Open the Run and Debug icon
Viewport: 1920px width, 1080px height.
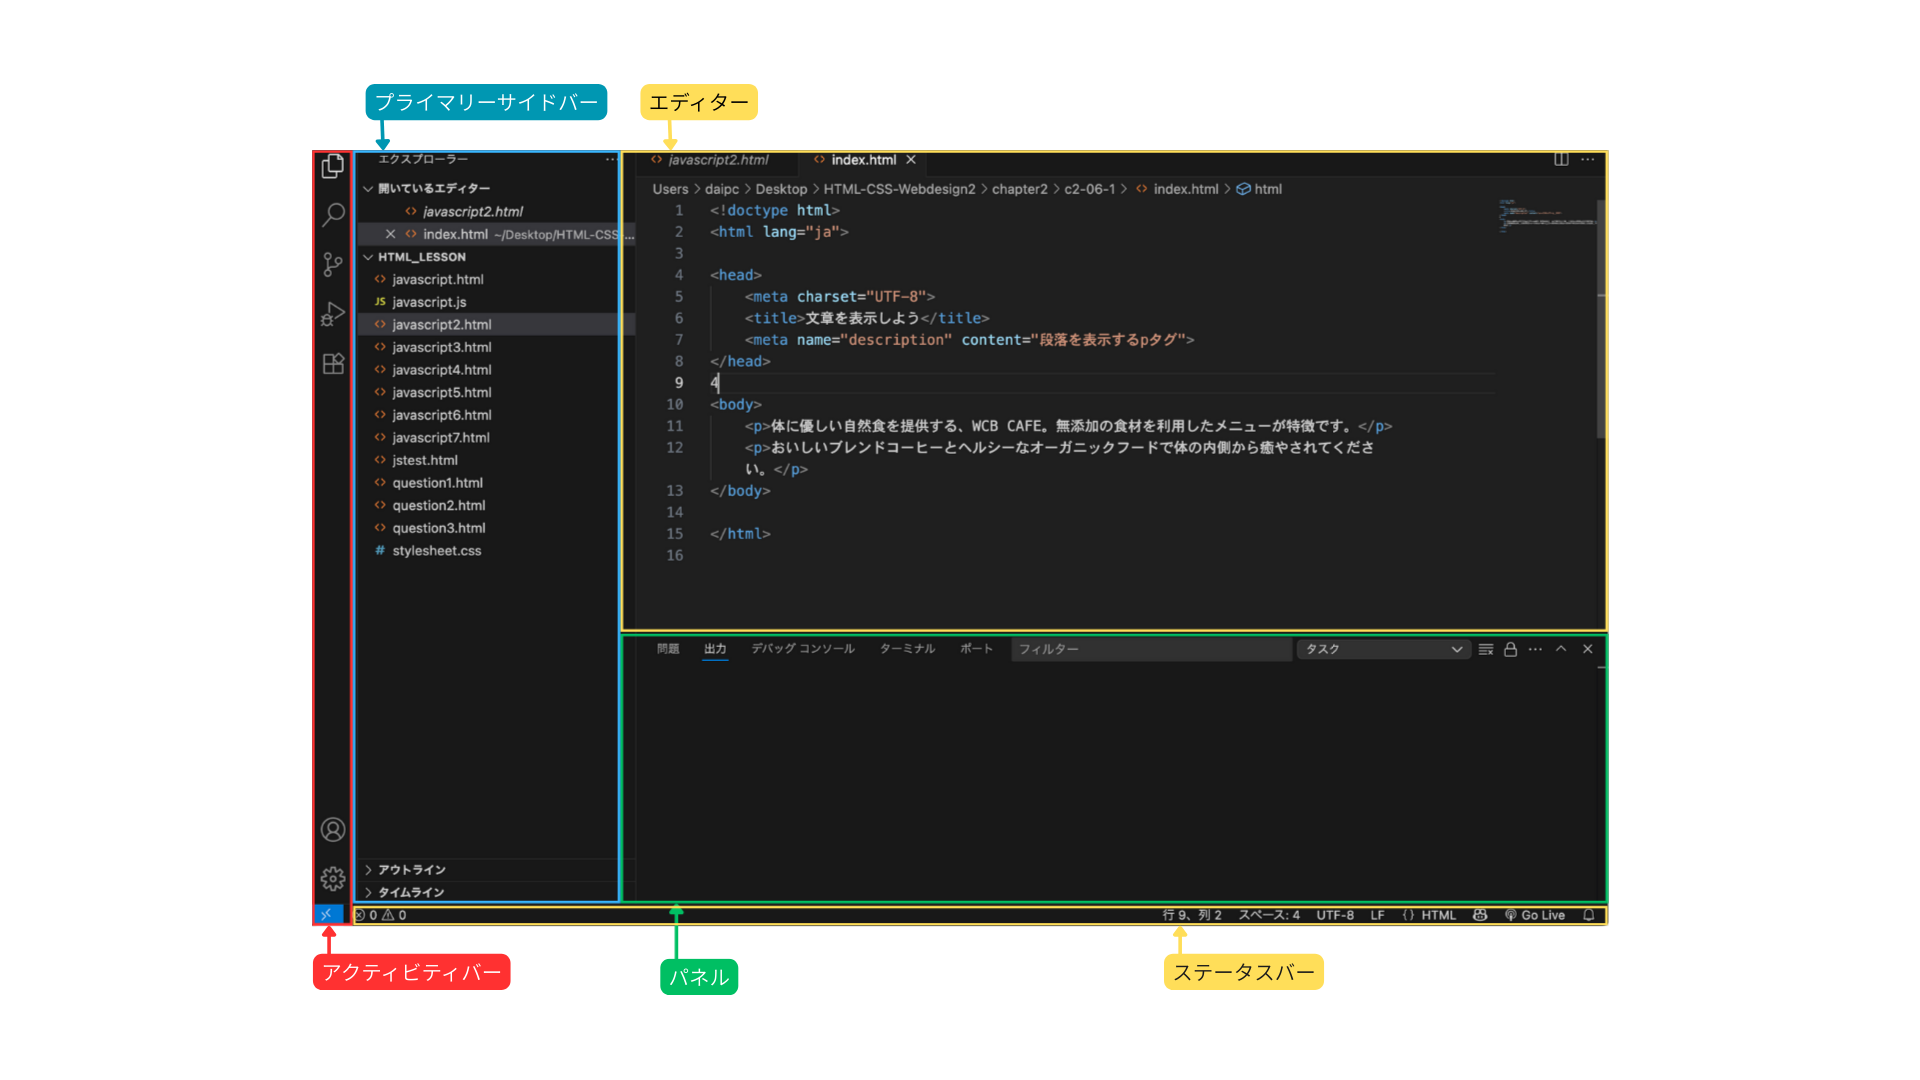pos(333,314)
